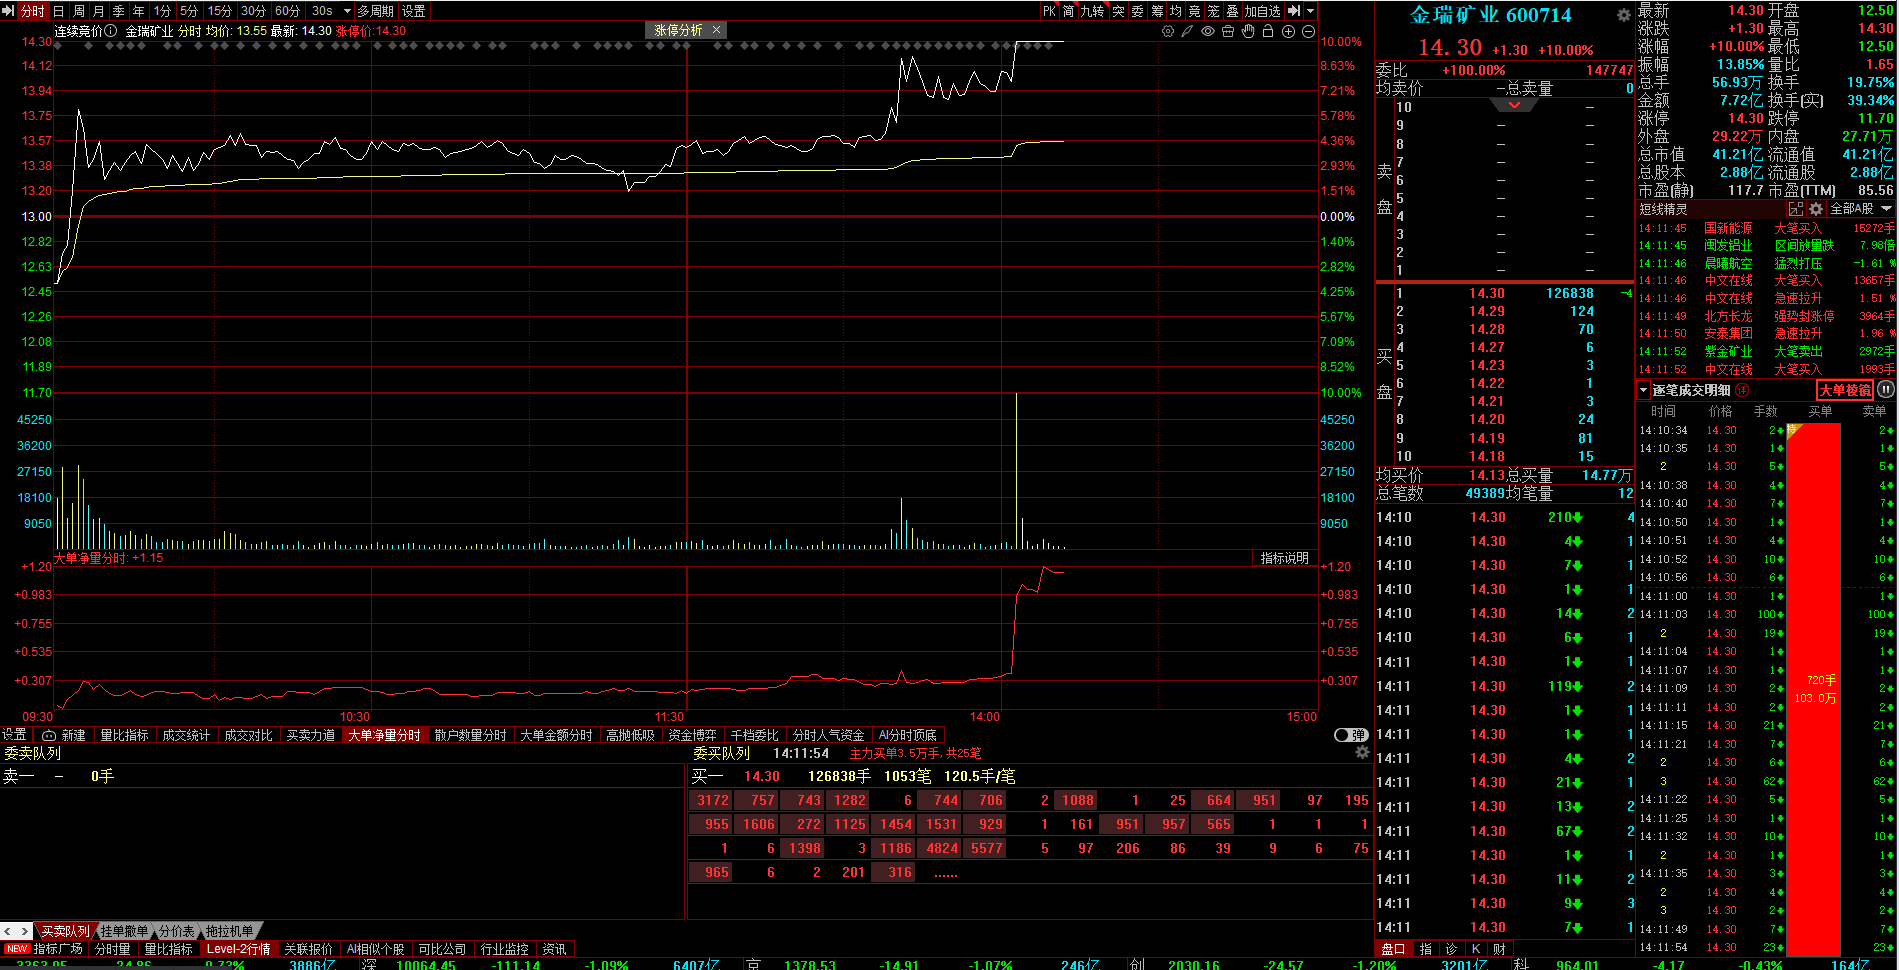Toggle the chart lock icon

coord(1268,31)
